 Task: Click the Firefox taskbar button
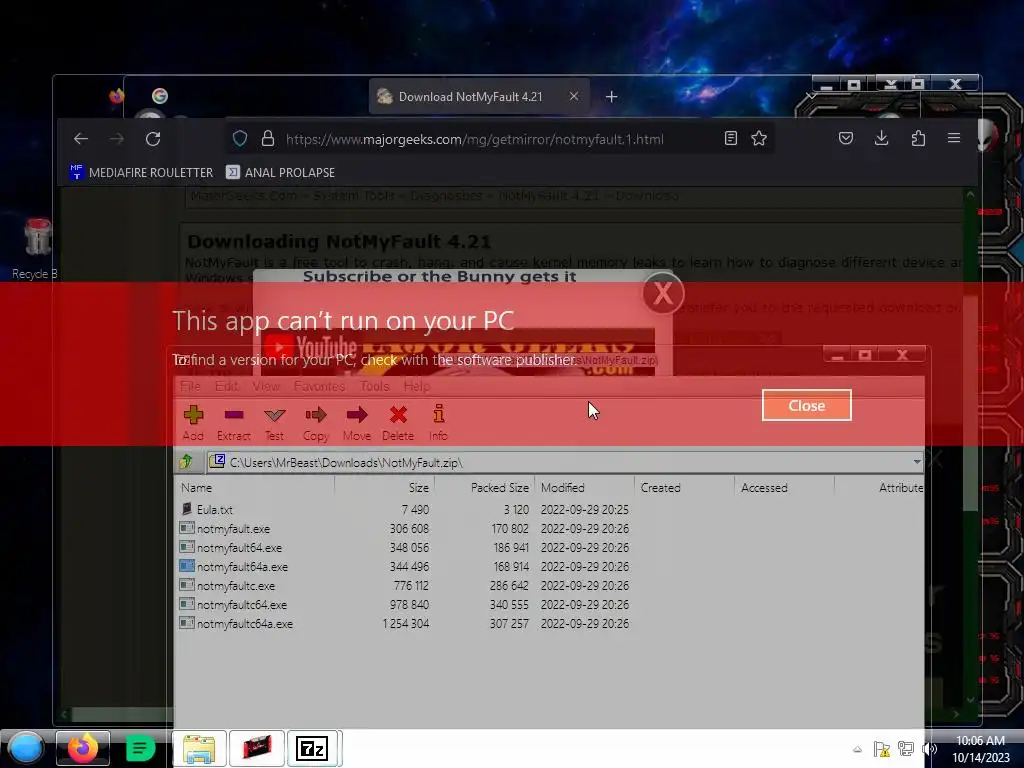click(82, 748)
